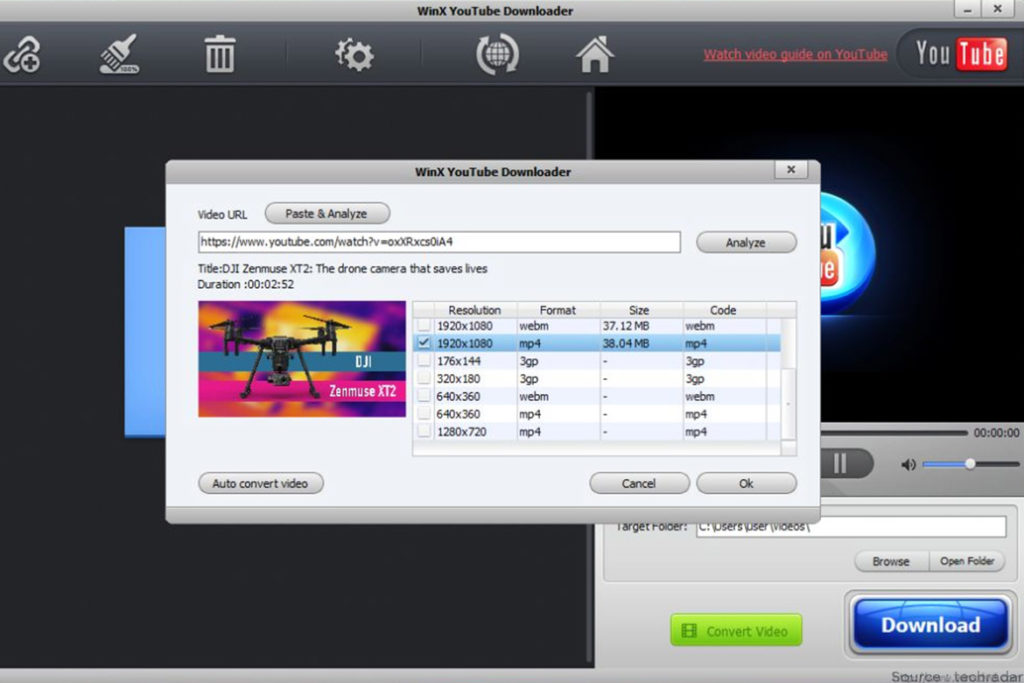Click the Analyze button
This screenshot has height=683, width=1024.
746,242
